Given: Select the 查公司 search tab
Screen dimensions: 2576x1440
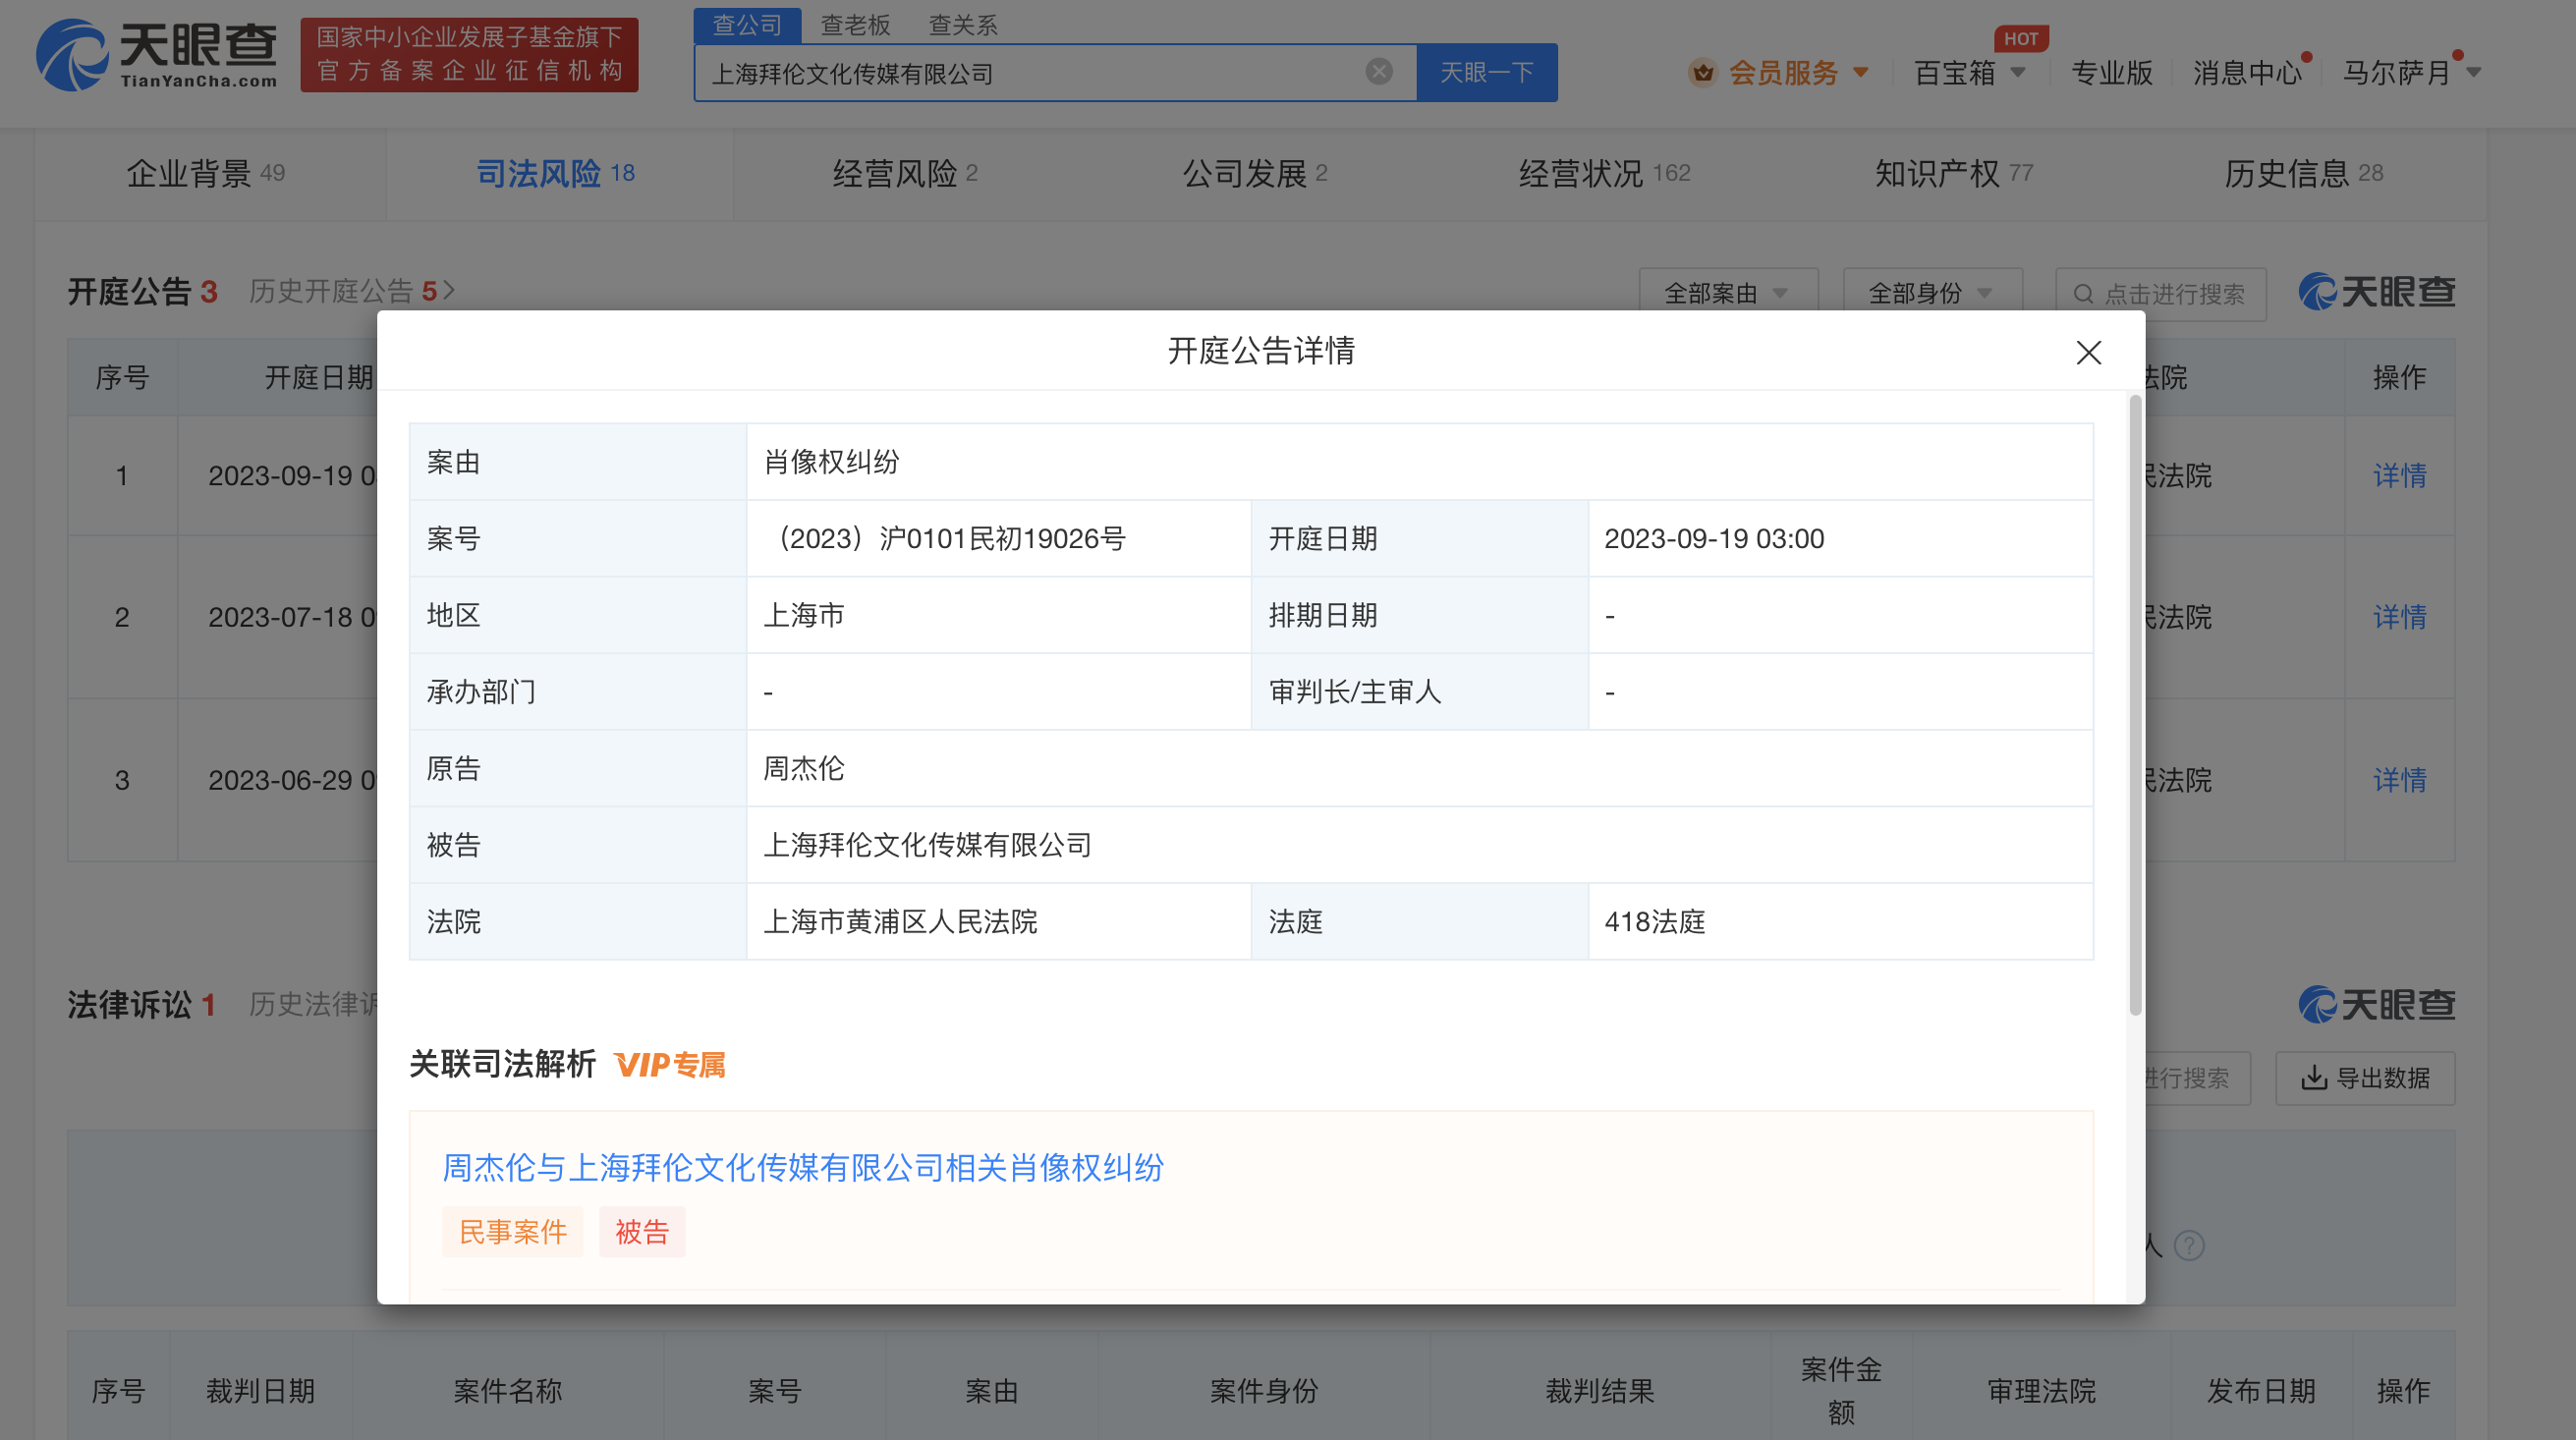Looking at the screenshot, I should point(747,25).
